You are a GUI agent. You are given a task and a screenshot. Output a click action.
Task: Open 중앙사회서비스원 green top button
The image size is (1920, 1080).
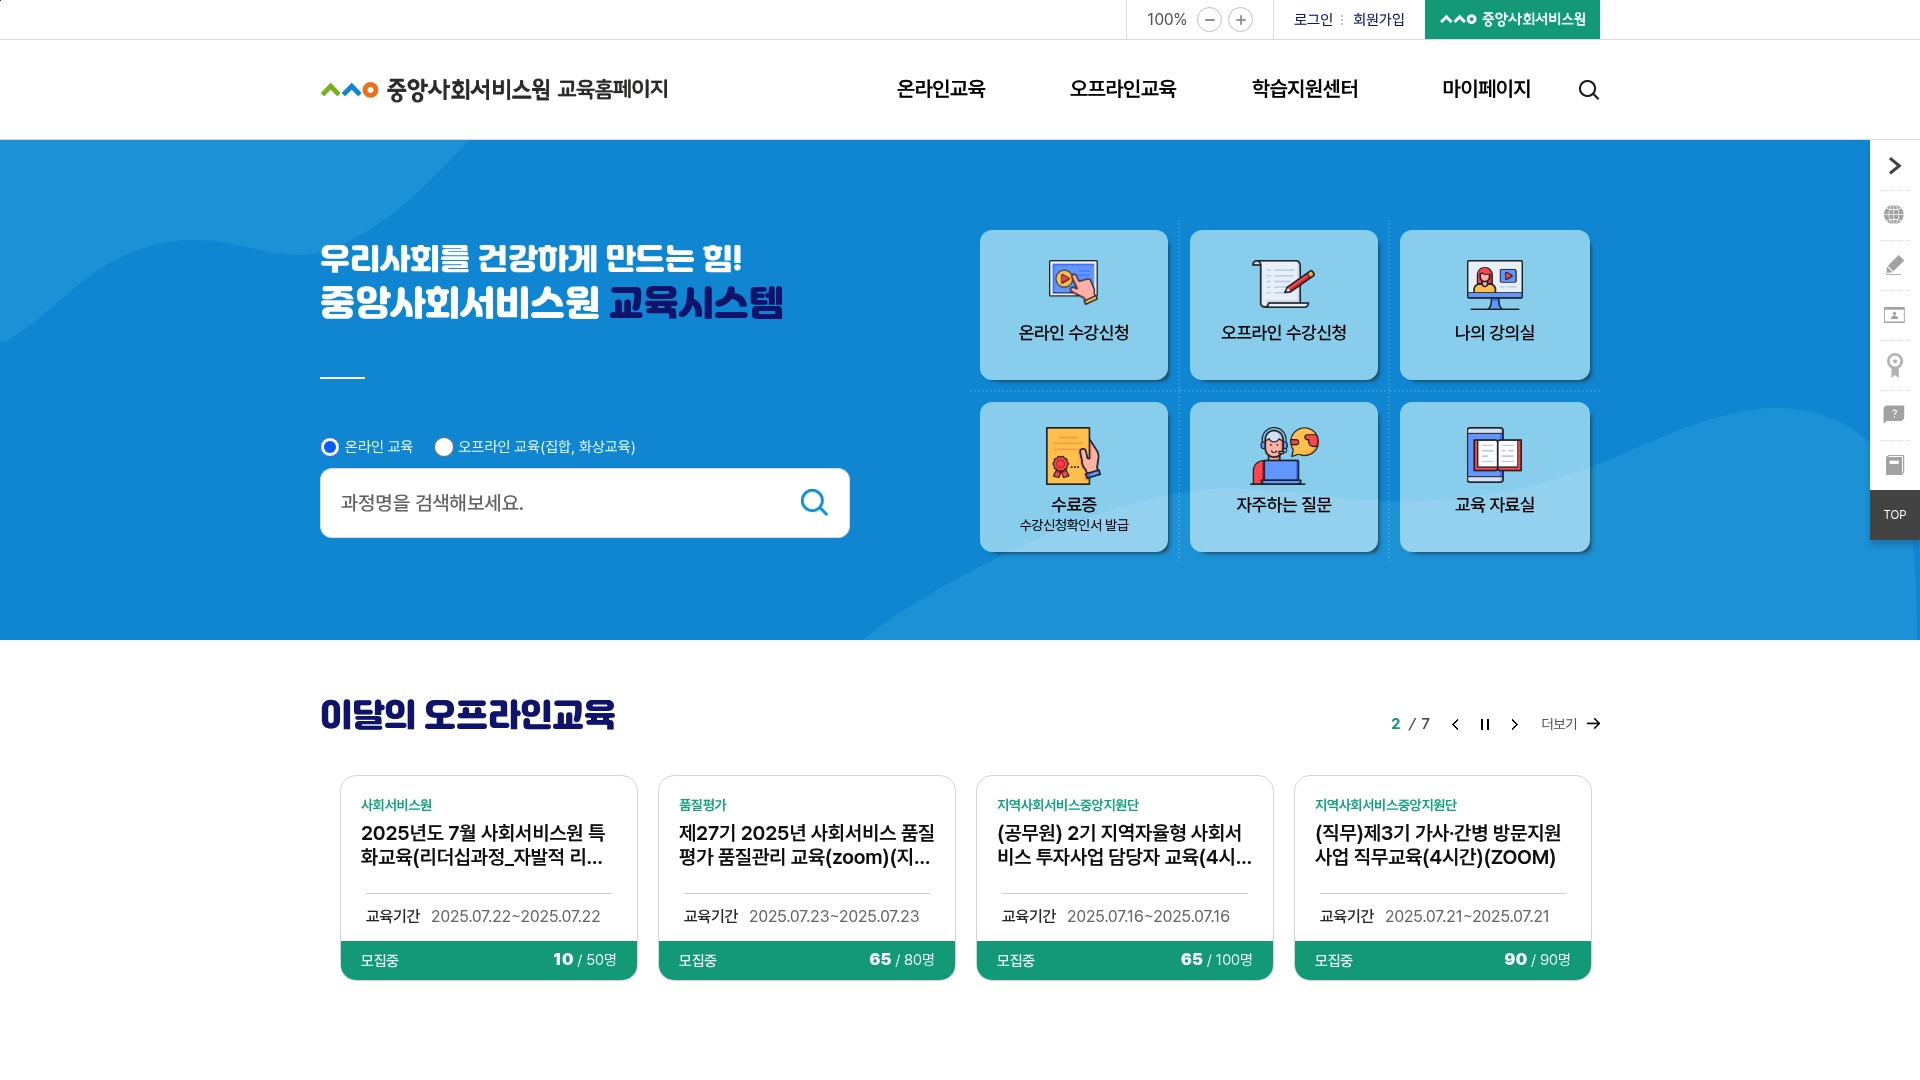1512,19
